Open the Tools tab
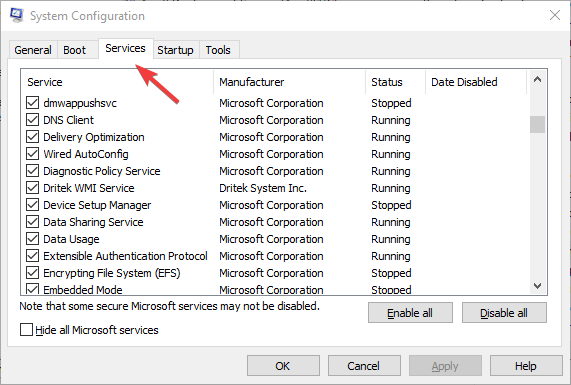The width and height of the screenshot is (571, 385). click(218, 50)
